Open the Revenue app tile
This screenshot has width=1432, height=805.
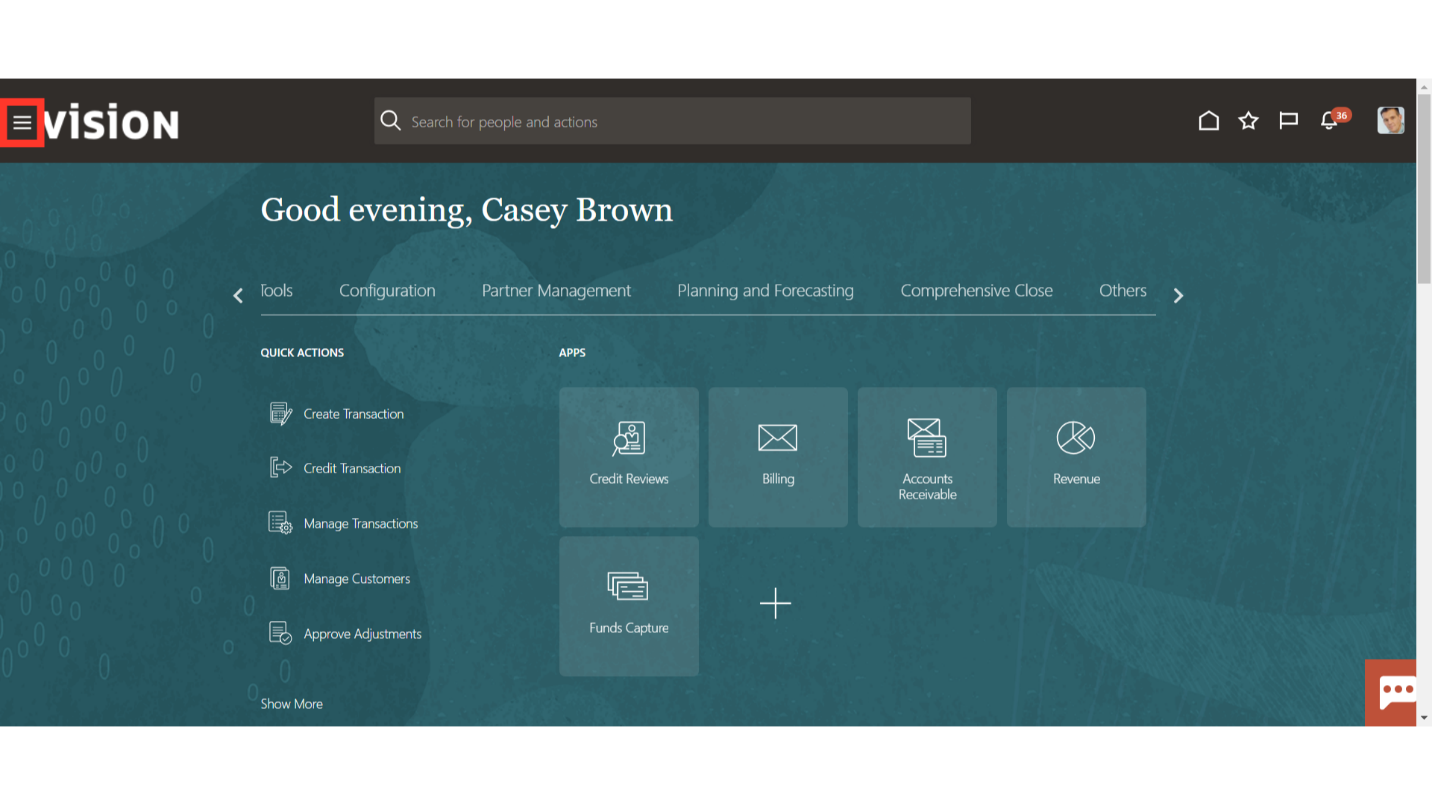[1076, 457]
